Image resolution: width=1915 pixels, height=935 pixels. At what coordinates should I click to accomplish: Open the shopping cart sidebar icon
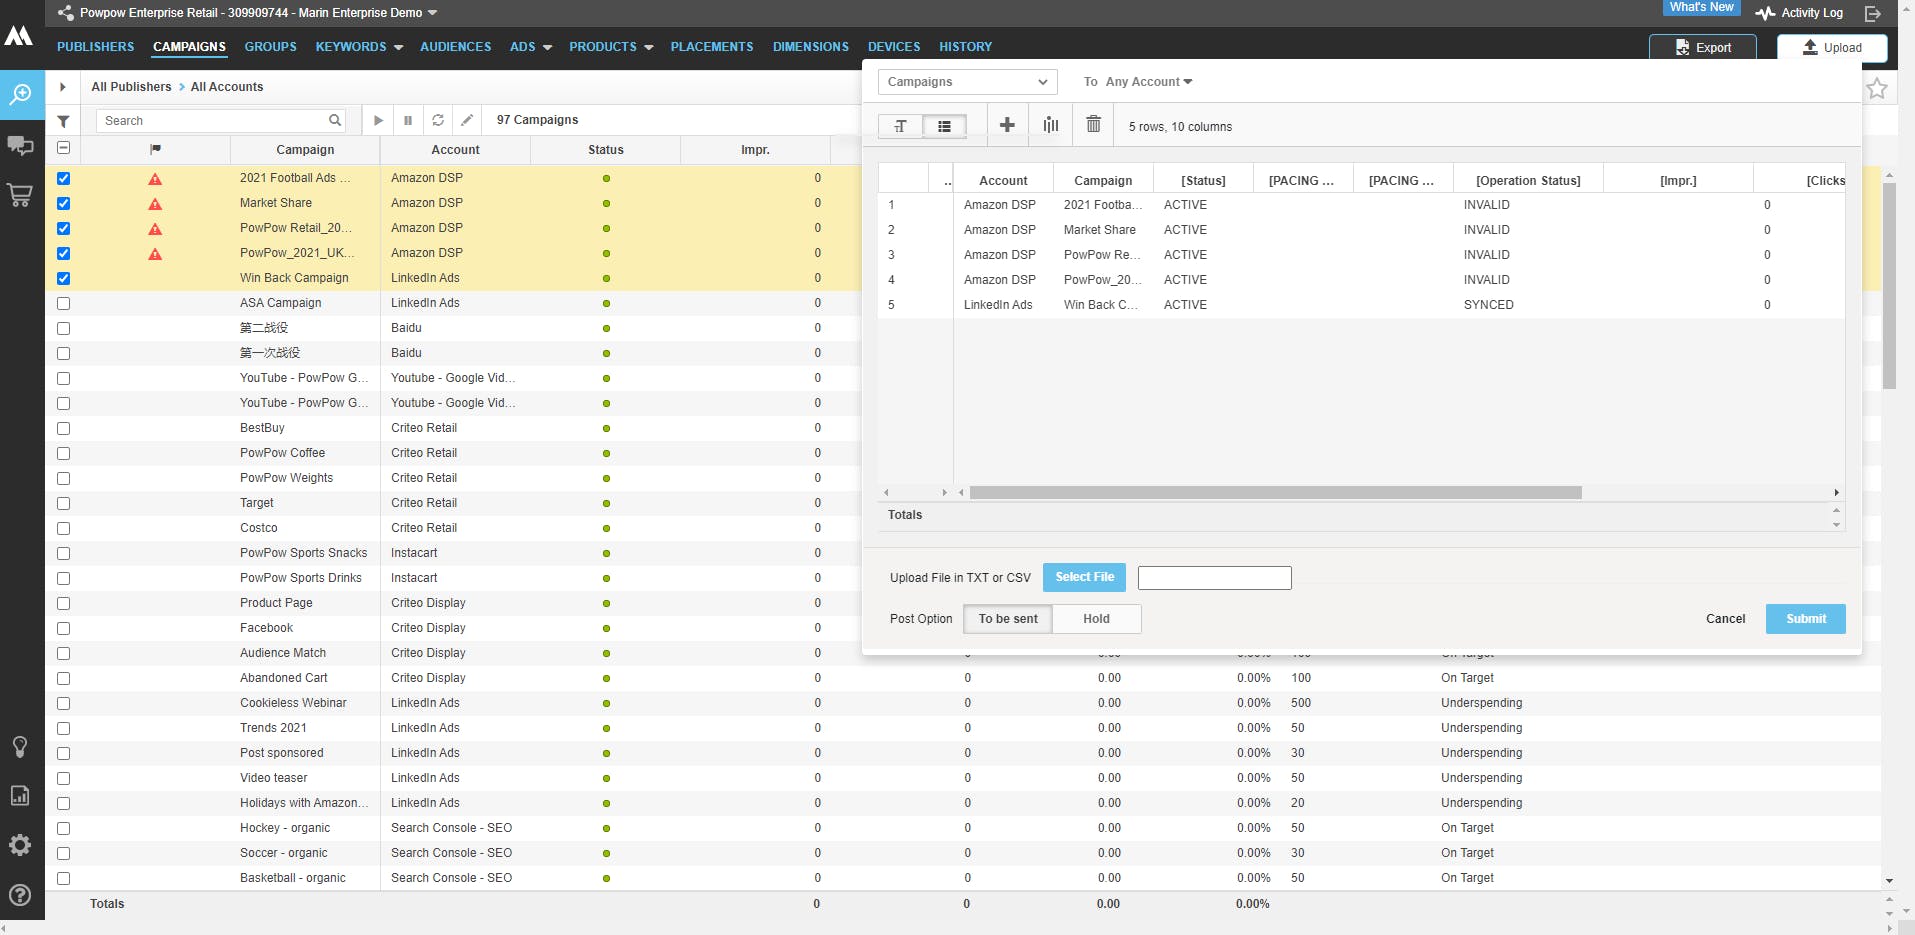click(x=20, y=195)
